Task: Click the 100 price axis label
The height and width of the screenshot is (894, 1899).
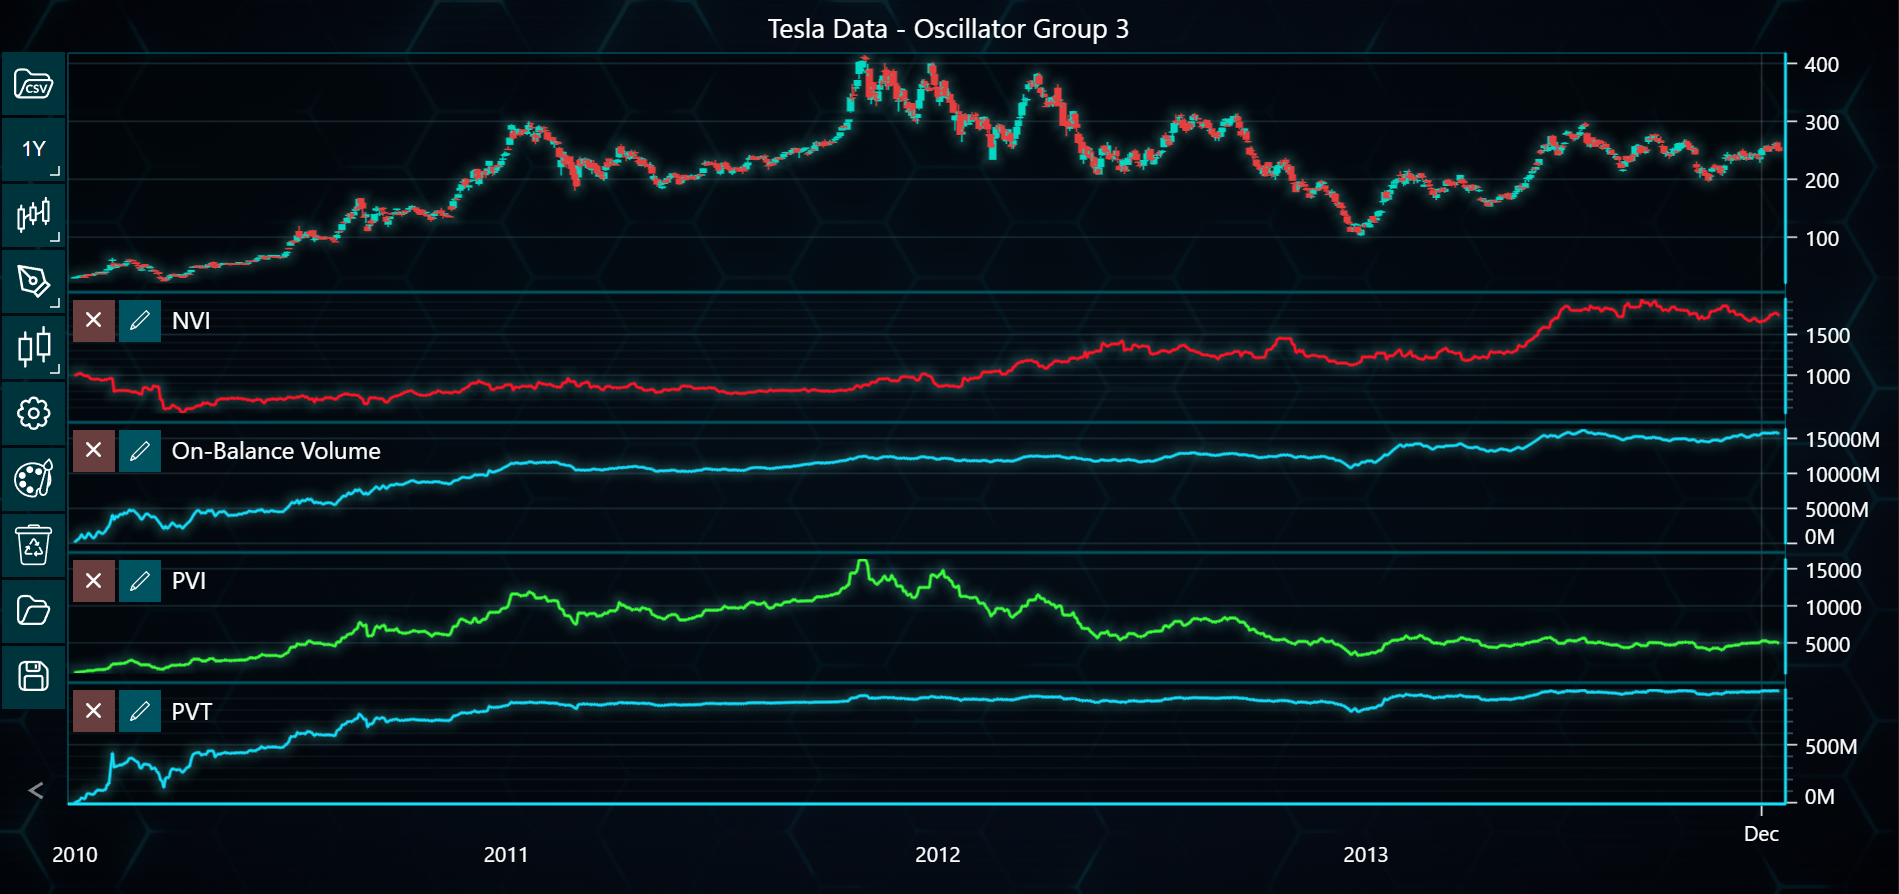Action: [x=1822, y=239]
